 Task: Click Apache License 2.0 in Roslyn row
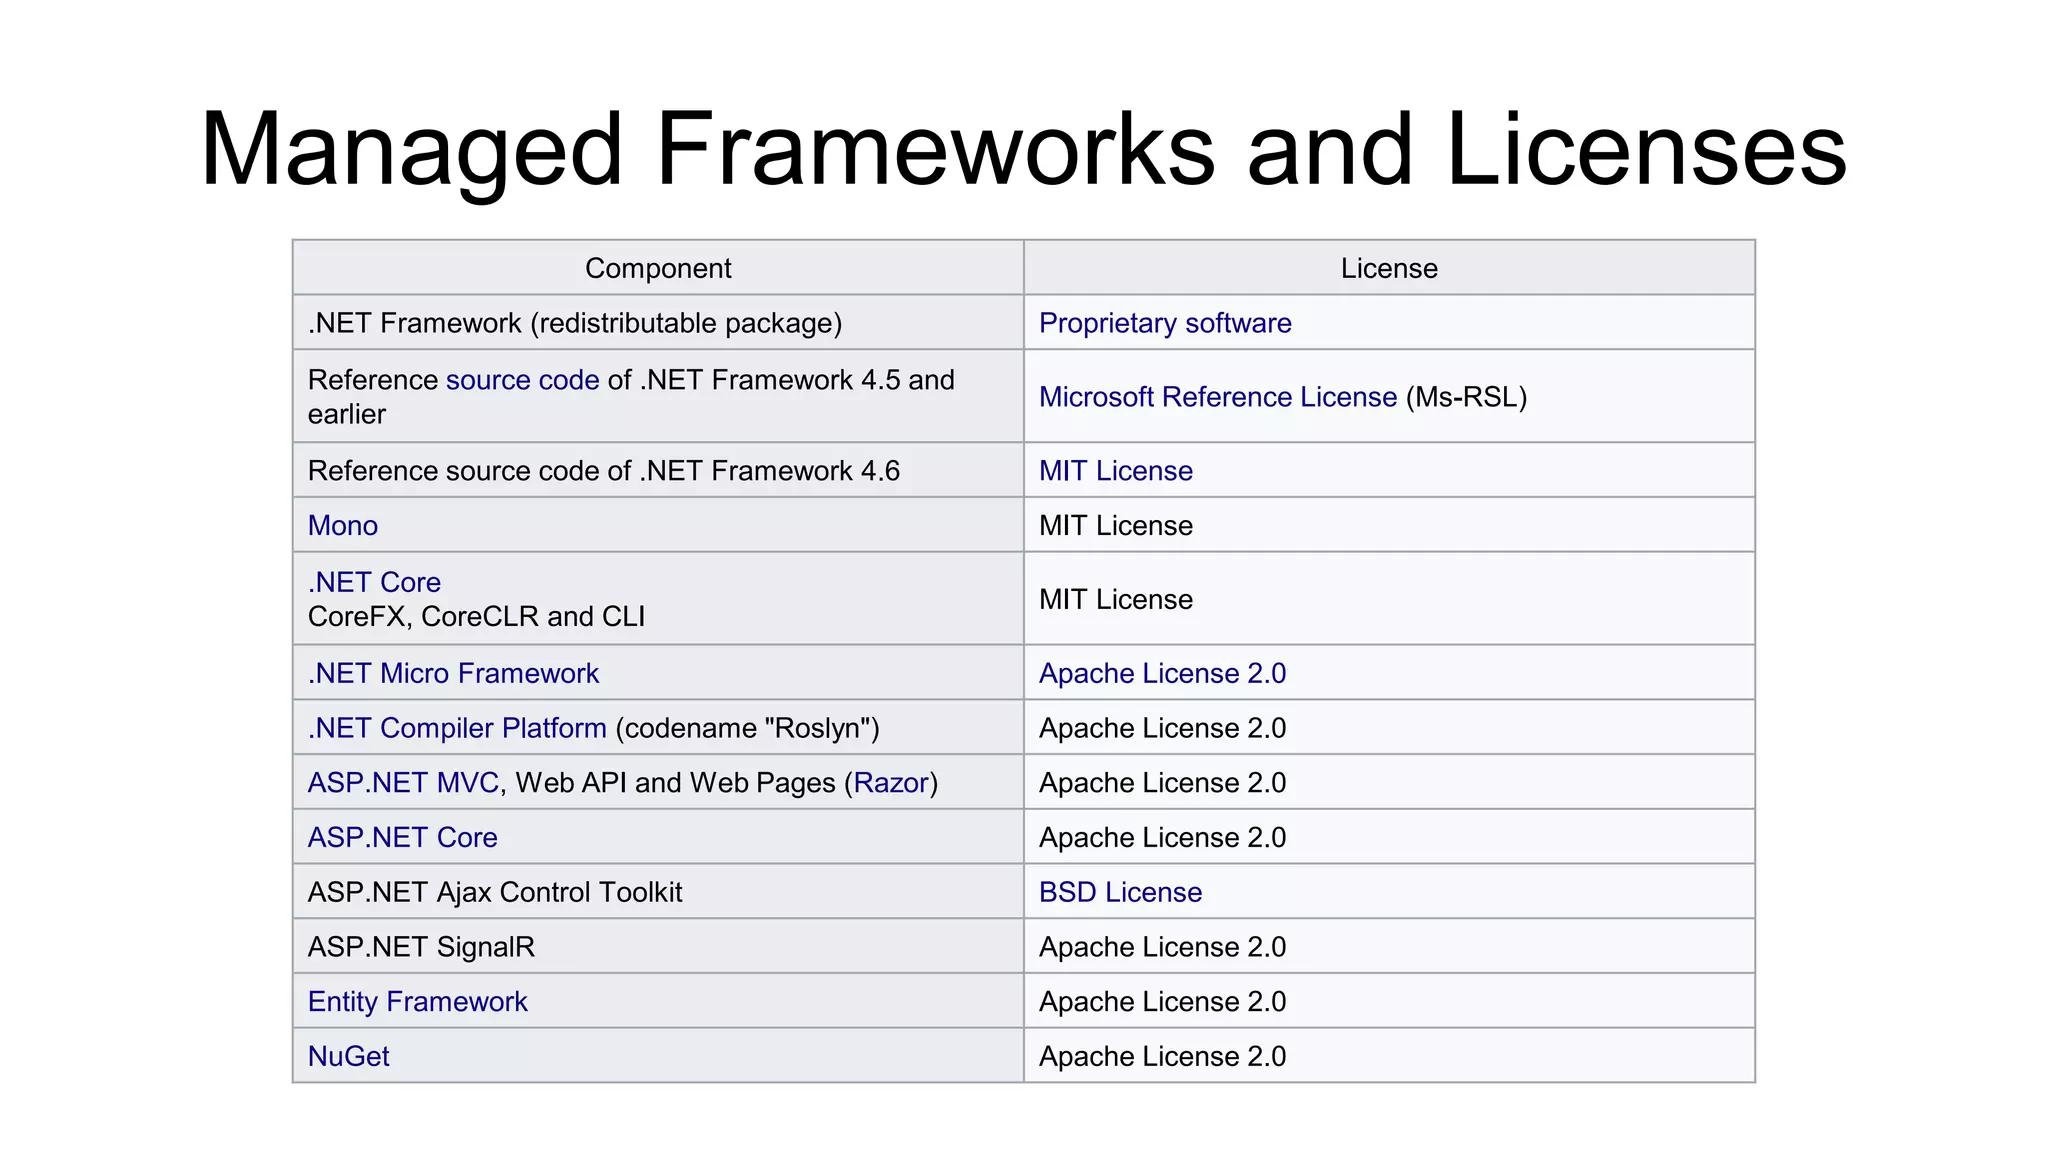point(1162,728)
